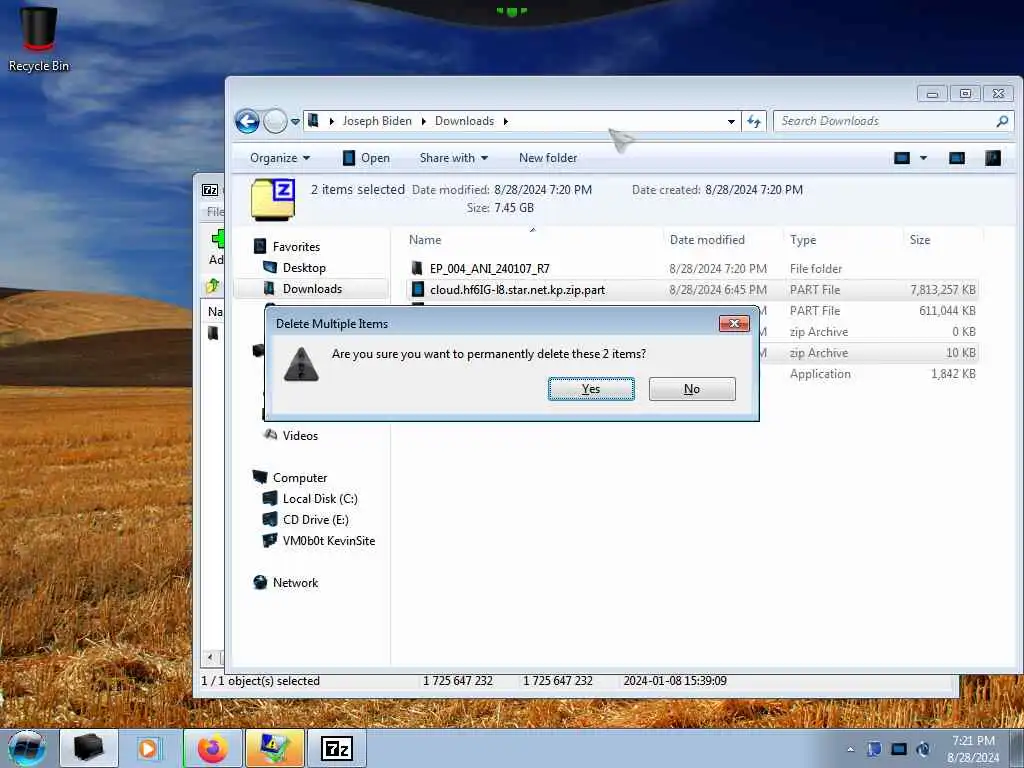Image resolution: width=1024 pixels, height=768 pixels.
Task: Toggle the preview pane icon
Action: pyautogui.click(x=957, y=158)
